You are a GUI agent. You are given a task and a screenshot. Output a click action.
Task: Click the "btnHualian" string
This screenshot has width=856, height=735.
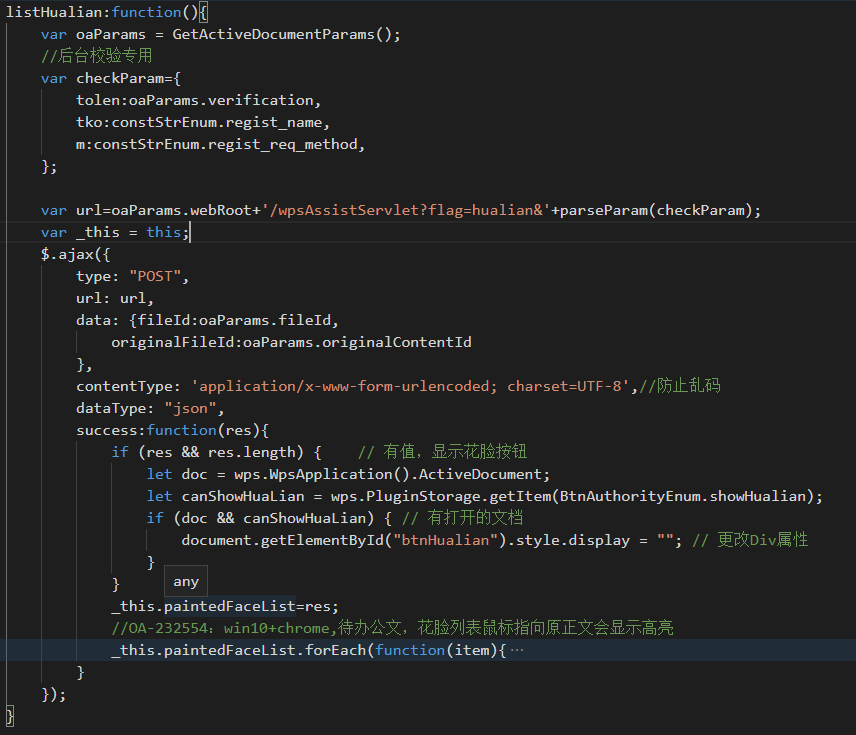(445, 540)
